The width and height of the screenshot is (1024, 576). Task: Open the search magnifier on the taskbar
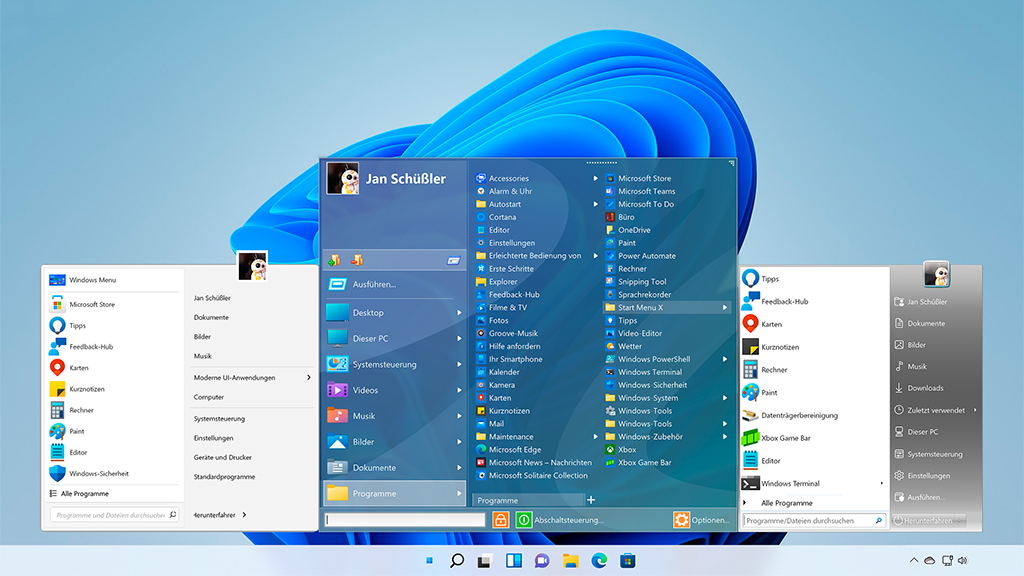(457, 561)
